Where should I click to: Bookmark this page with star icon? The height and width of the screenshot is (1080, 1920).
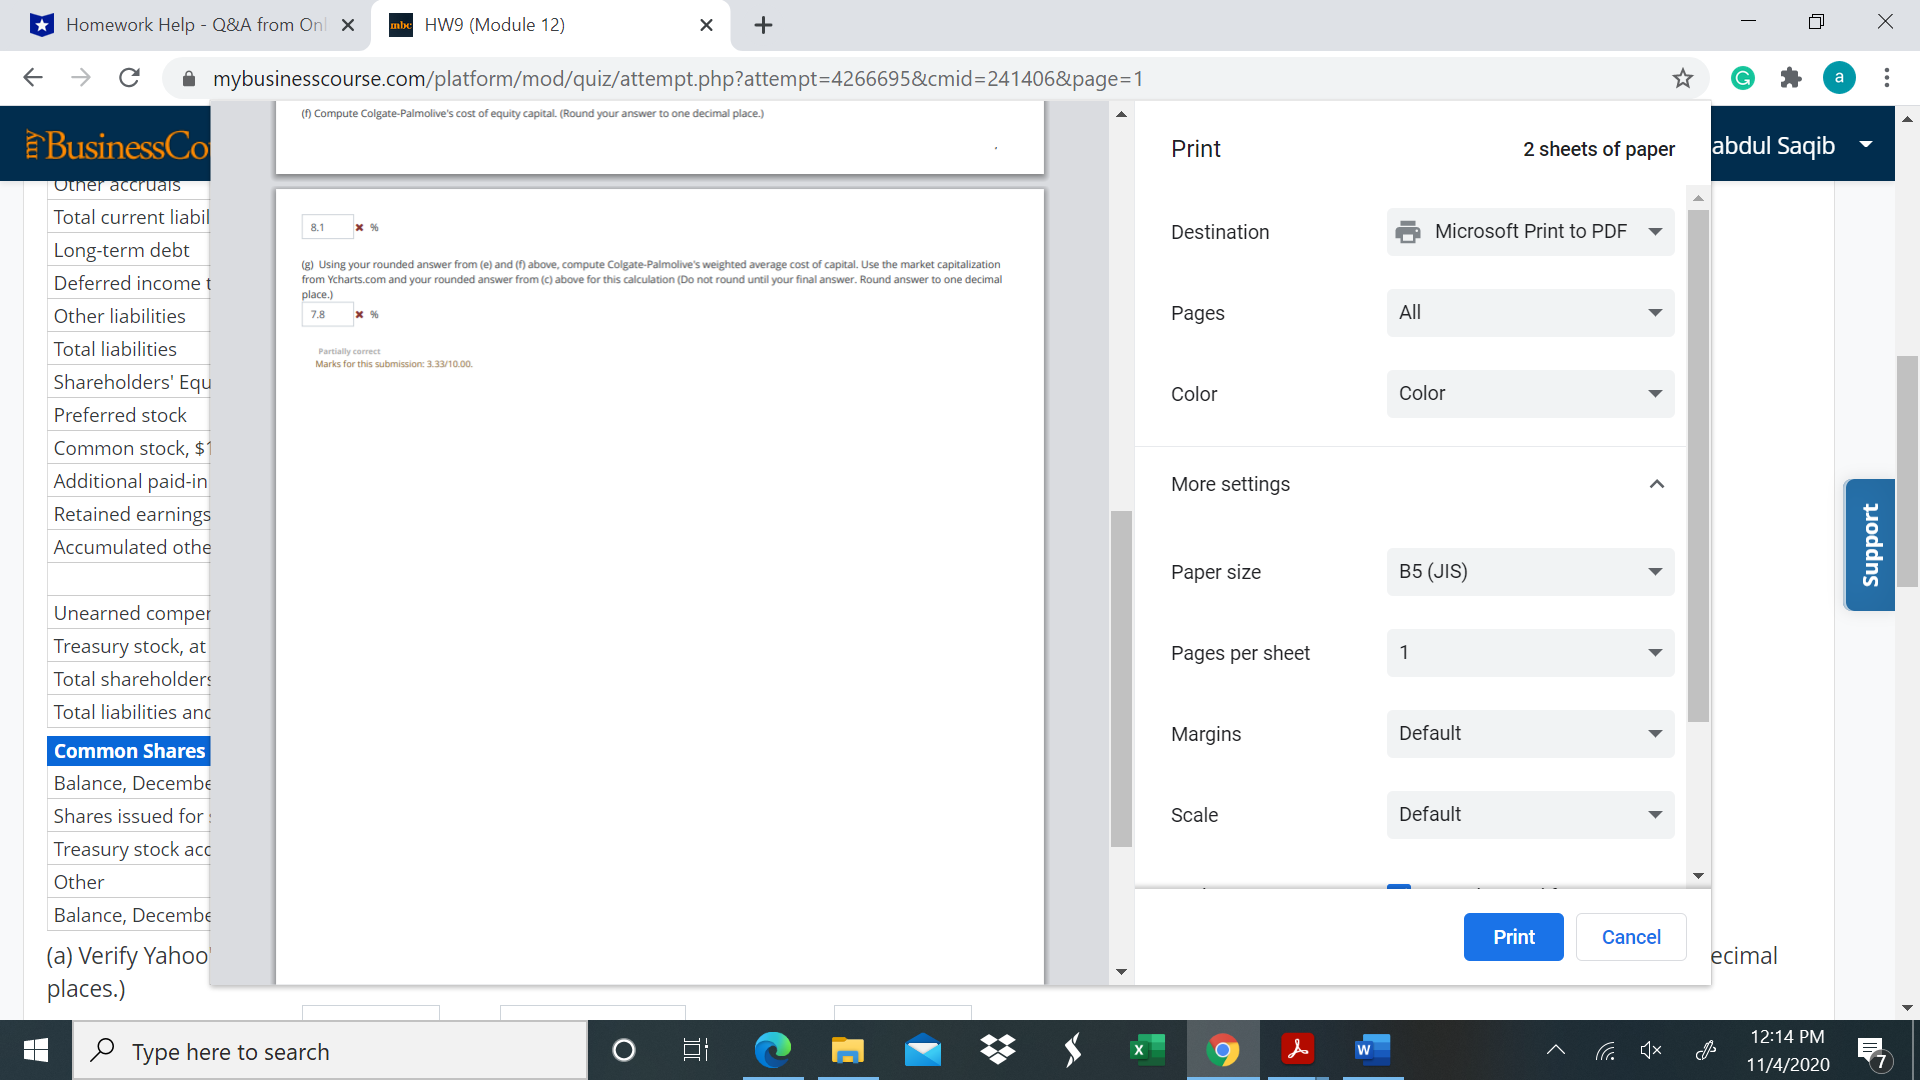tap(1683, 78)
